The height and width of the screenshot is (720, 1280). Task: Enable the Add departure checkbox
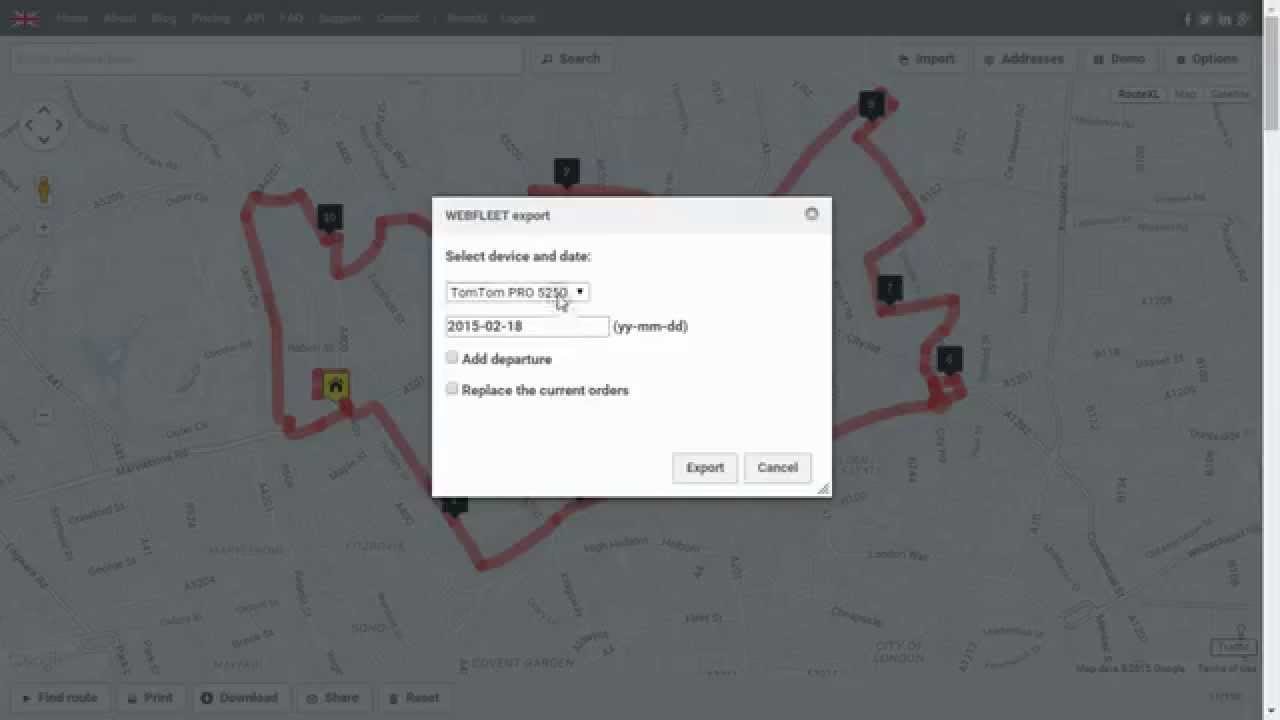pyautogui.click(x=452, y=357)
